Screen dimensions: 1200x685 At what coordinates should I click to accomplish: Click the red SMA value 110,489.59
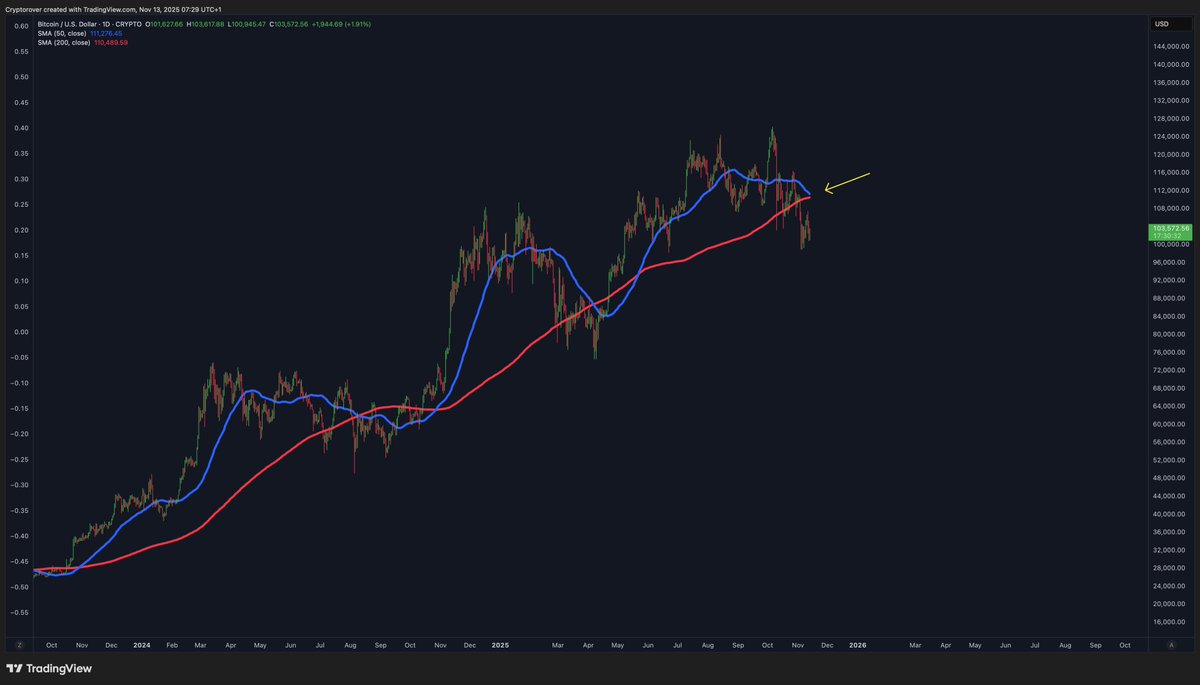pyautogui.click(x=110, y=42)
